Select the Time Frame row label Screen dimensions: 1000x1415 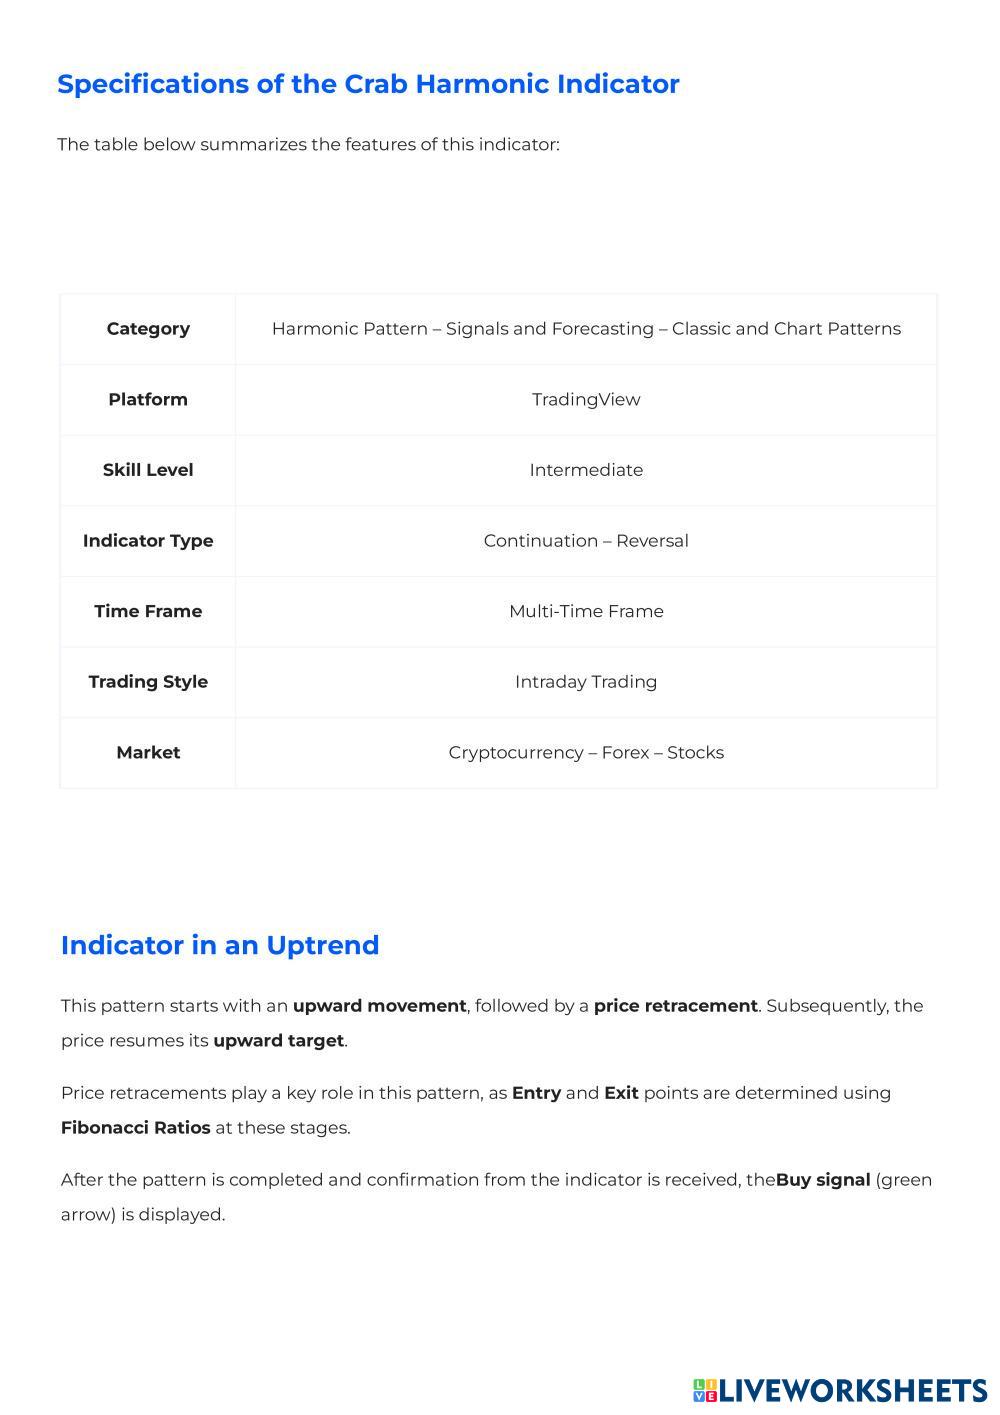pyautogui.click(x=148, y=611)
